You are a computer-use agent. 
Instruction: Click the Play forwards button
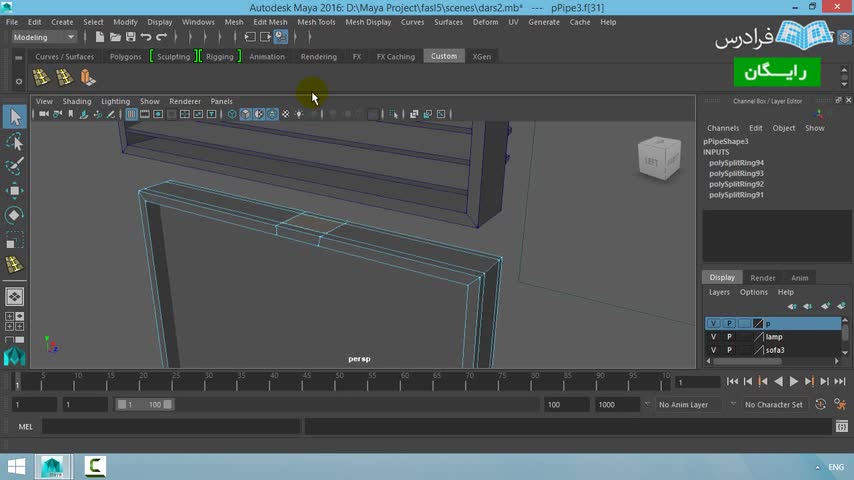click(x=794, y=382)
